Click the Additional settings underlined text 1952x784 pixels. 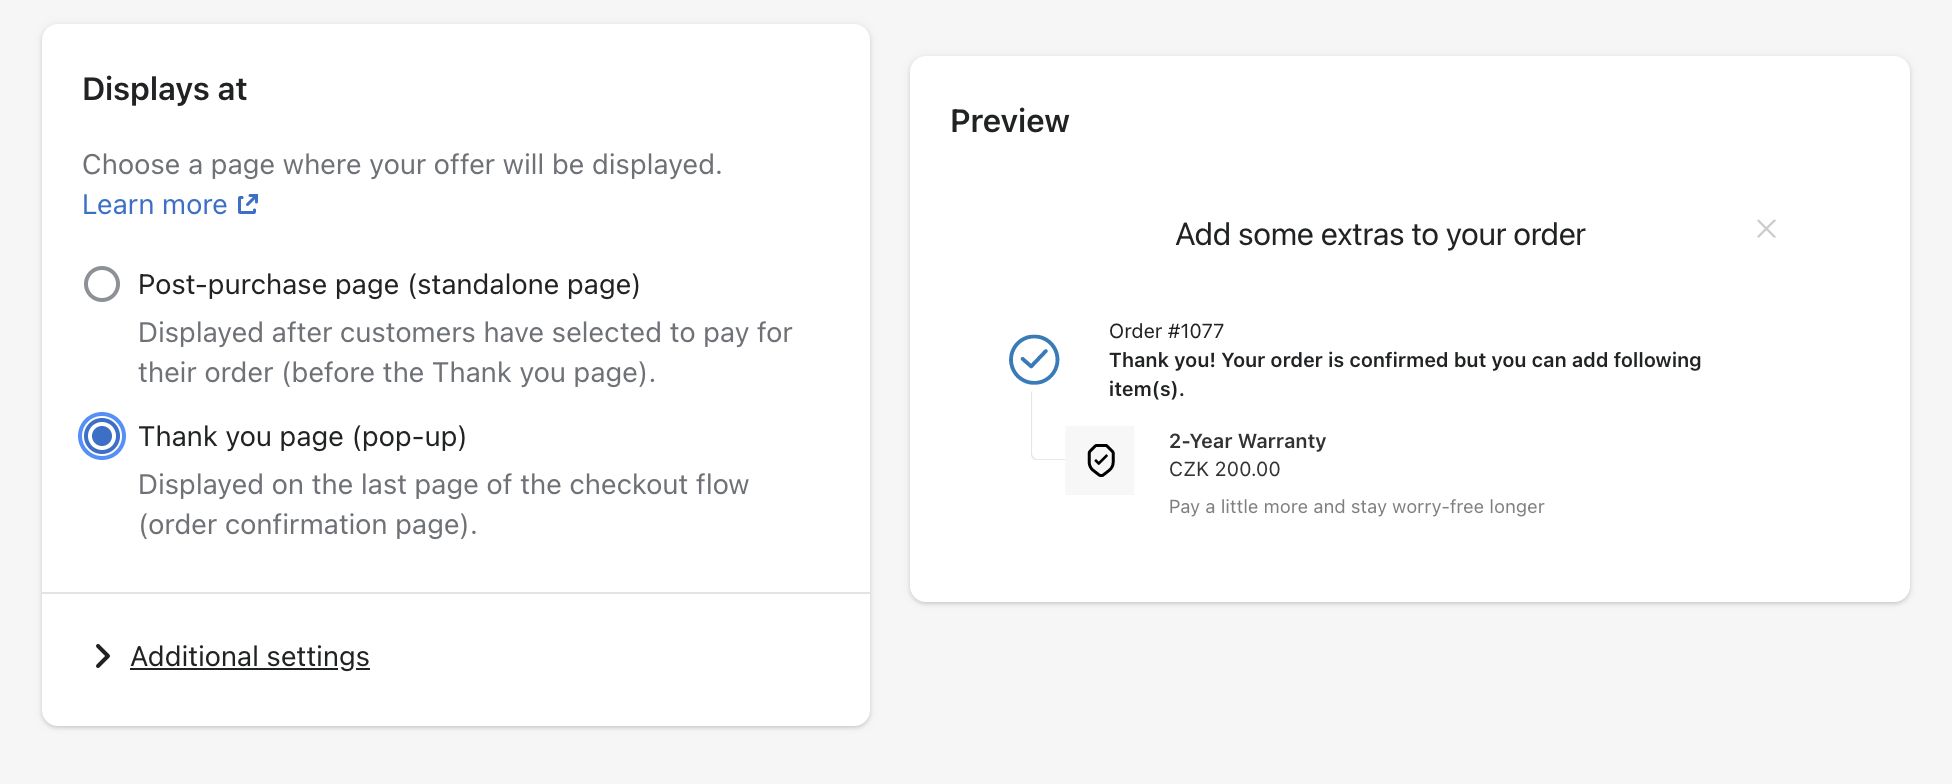click(249, 657)
